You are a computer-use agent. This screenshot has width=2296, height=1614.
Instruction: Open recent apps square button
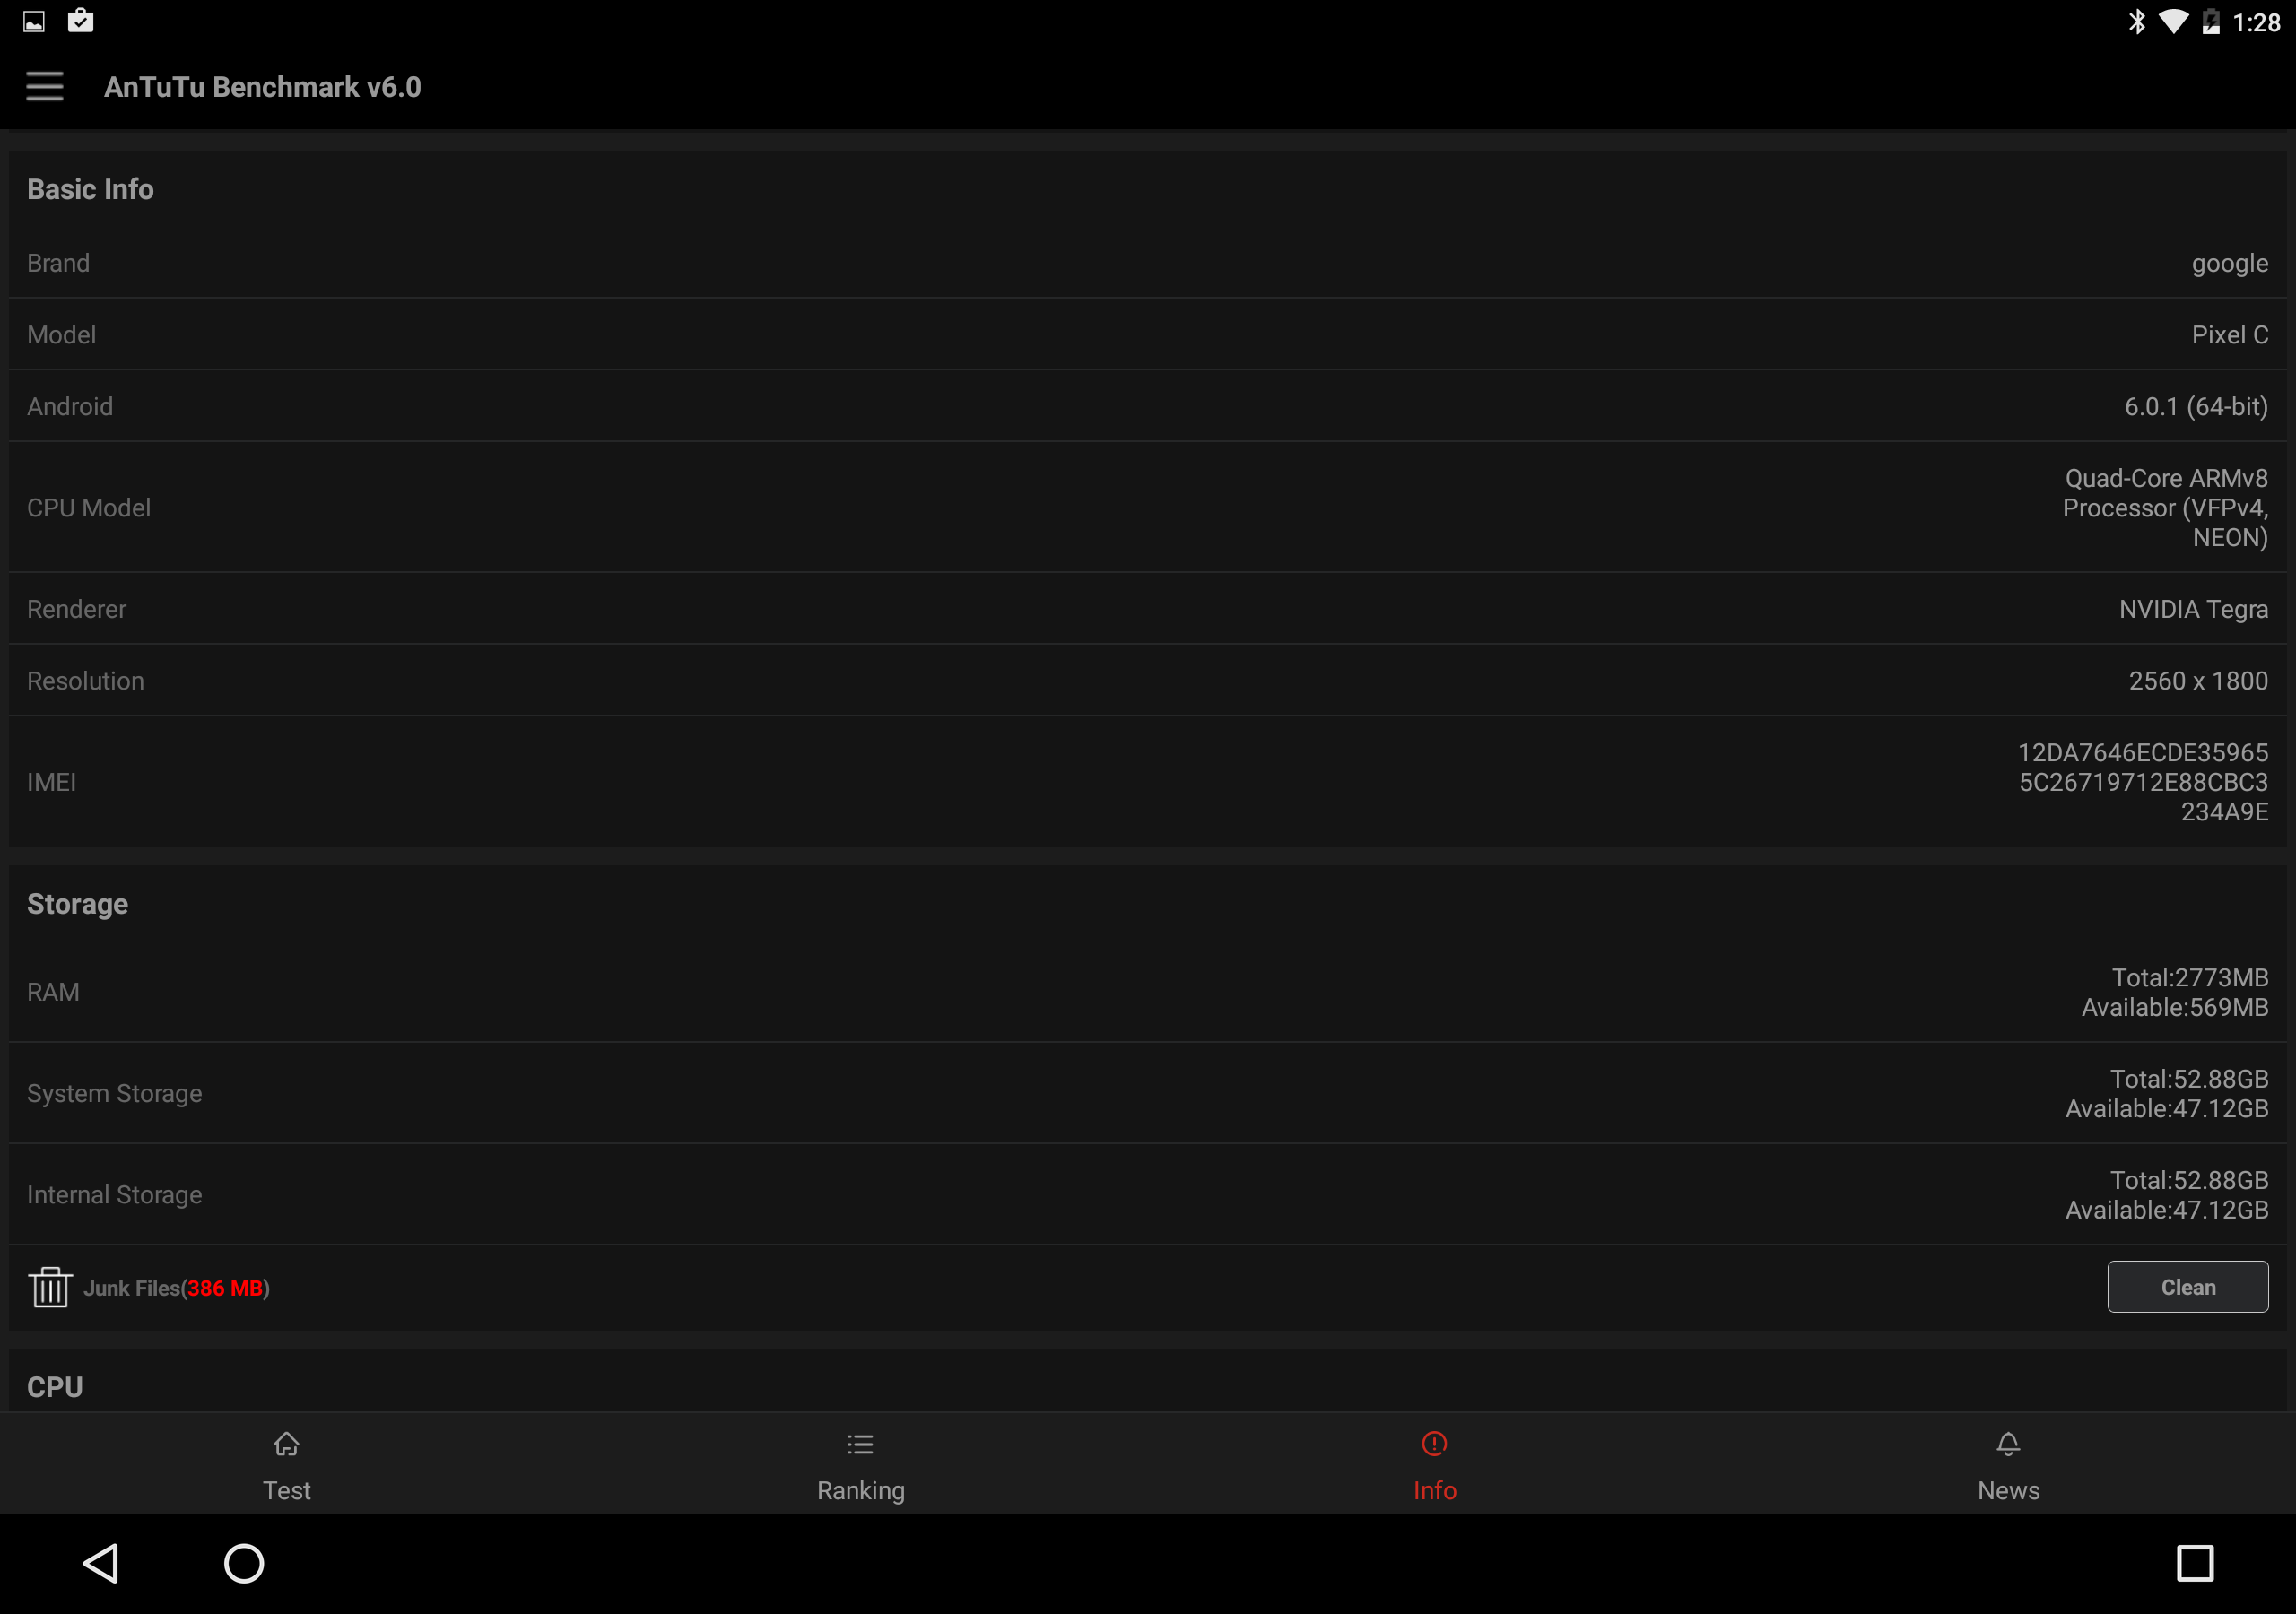click(2195, 1563)
